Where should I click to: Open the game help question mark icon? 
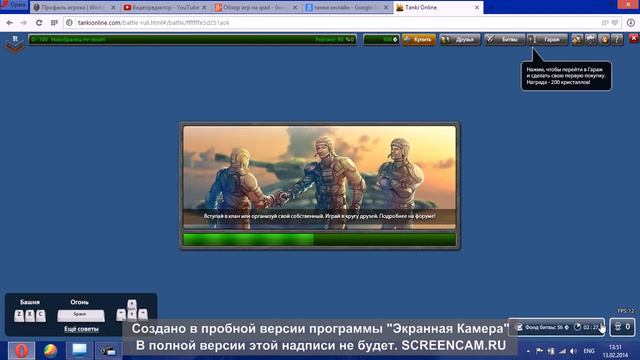tap(617, 40)
